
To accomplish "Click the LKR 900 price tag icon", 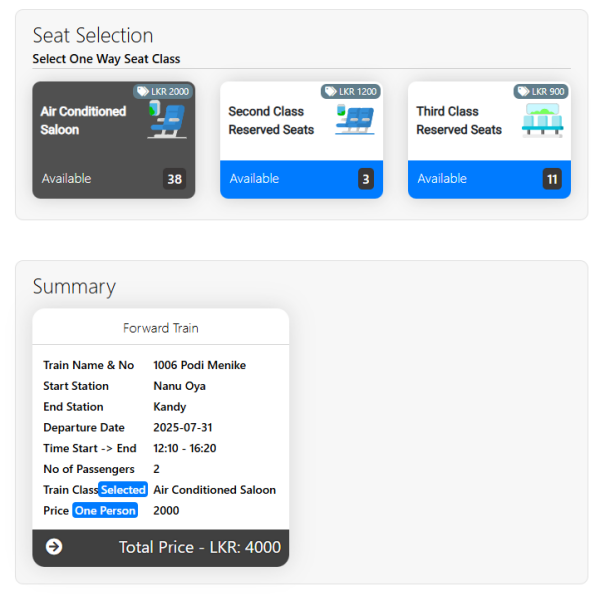I will point(523,92).
